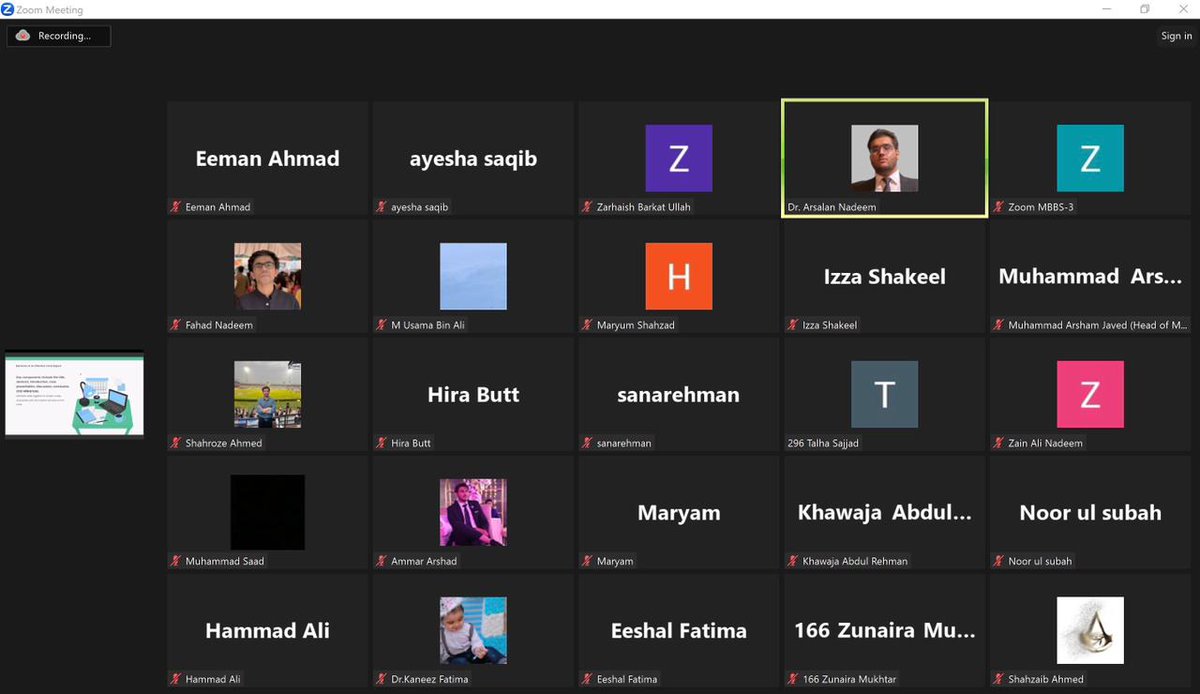Click muted mic icon beside ayesha saqib label
1200x694 pixels.
click(x=382, y=207)
